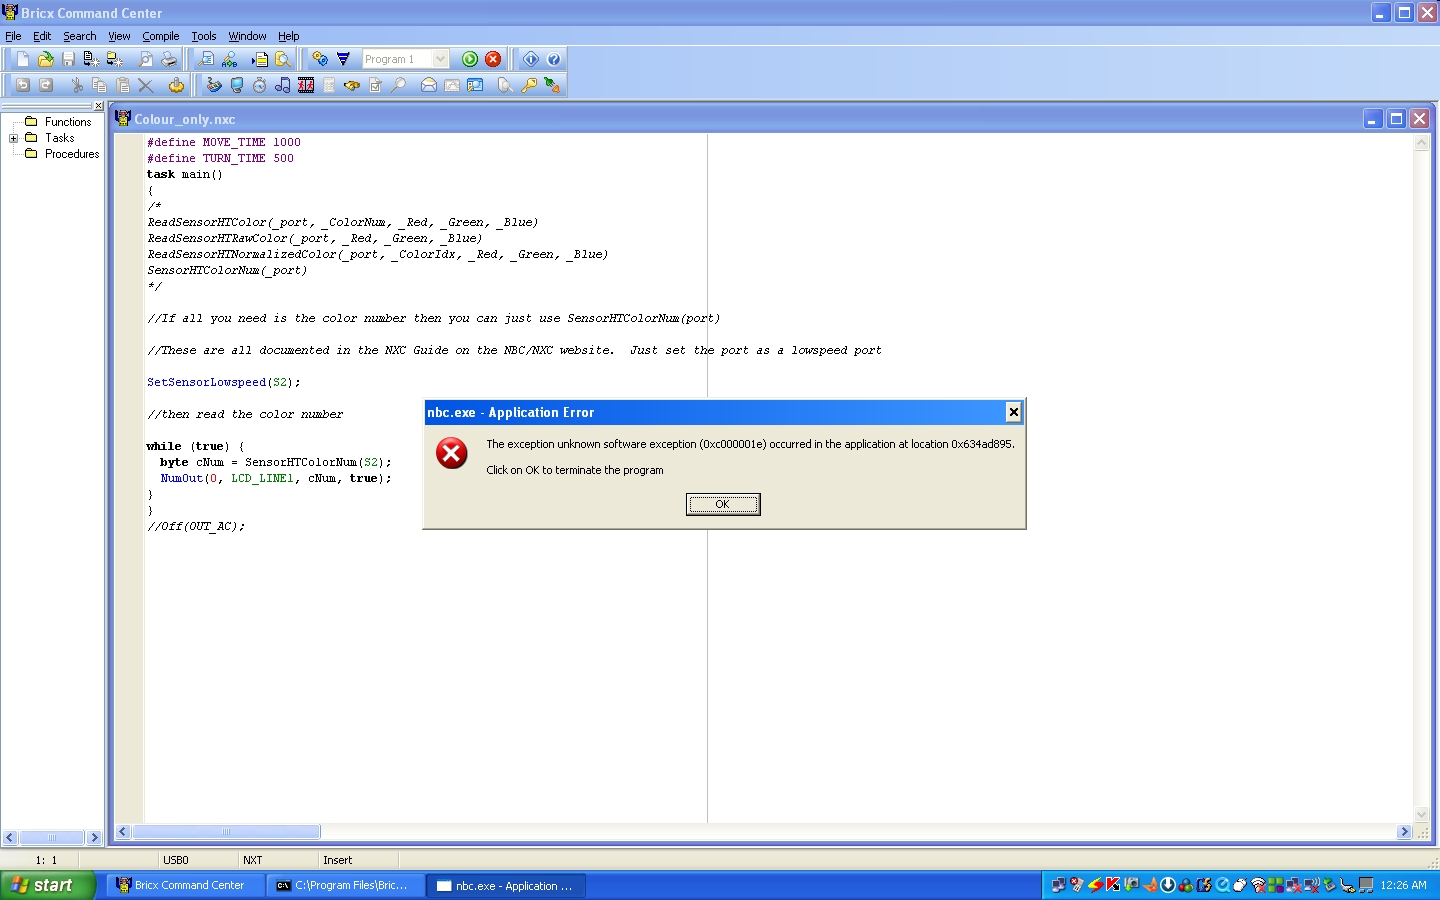Open the Compile menu
This screenshot has width=1440, height=900.
(161, 36)
